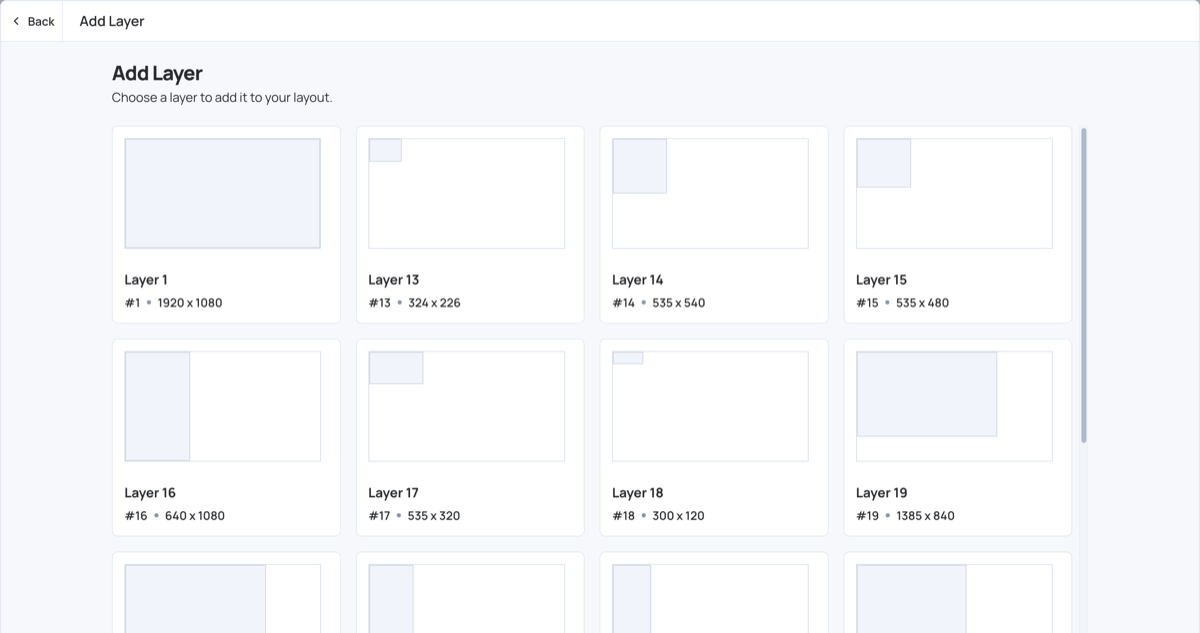
Task: Click the 'Add Layer' title in top bar
Action: pyautogui.click(x=112, y=21)
